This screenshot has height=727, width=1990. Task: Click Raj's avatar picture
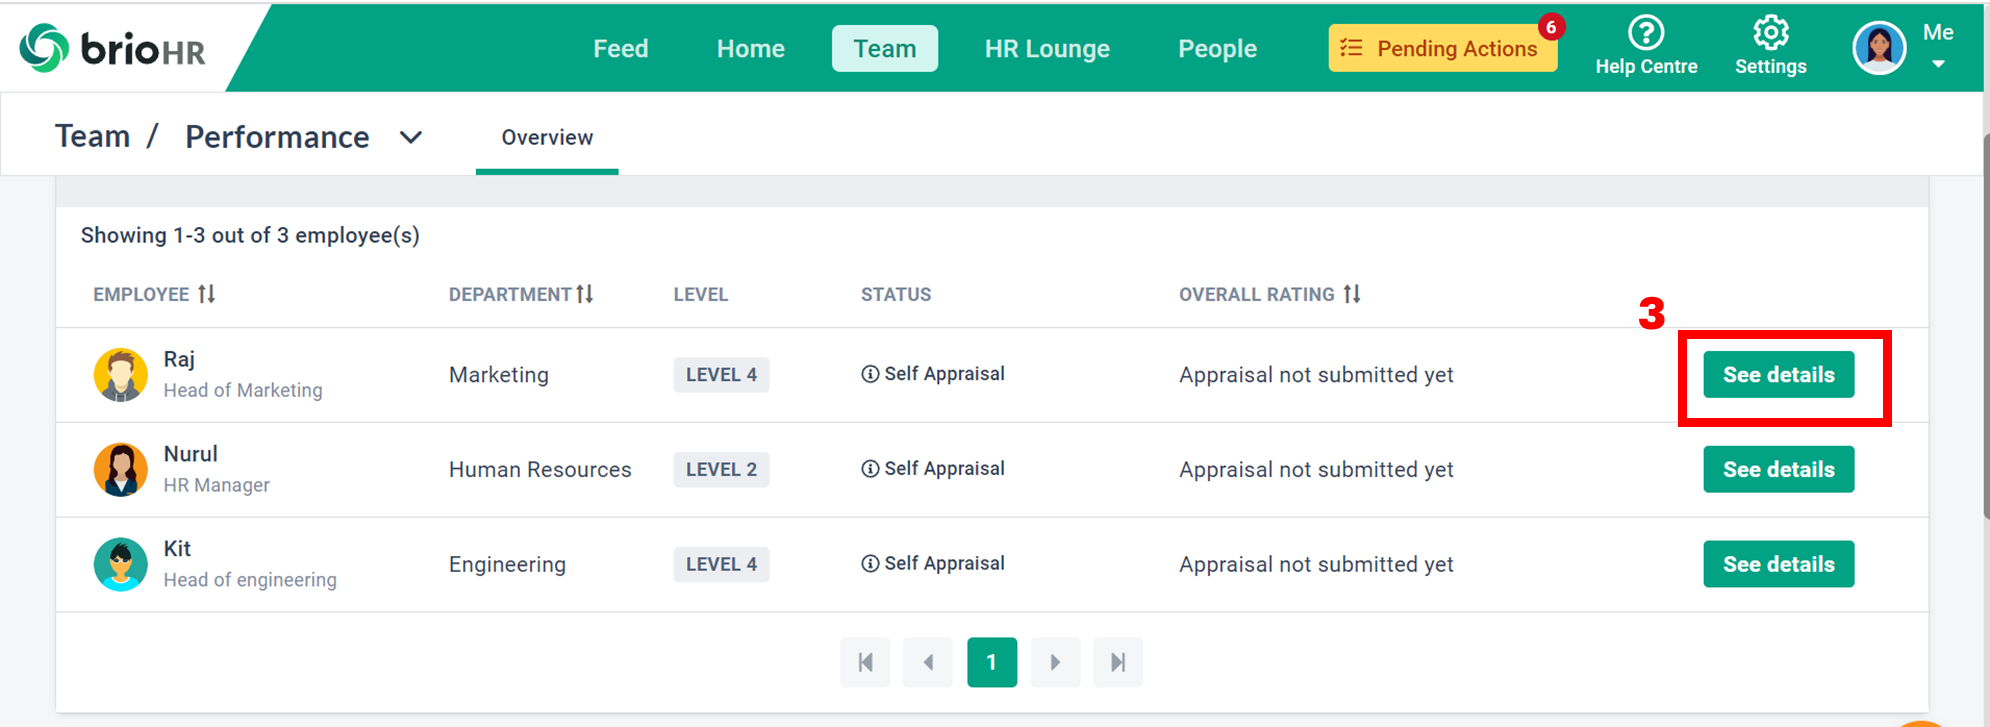120,375
